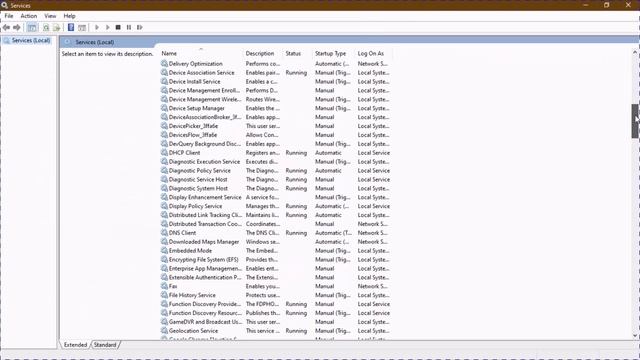The image size is (640, 360).
Task: Select the GameDVR and Broadcast Us... service
Action: (276, 322)
